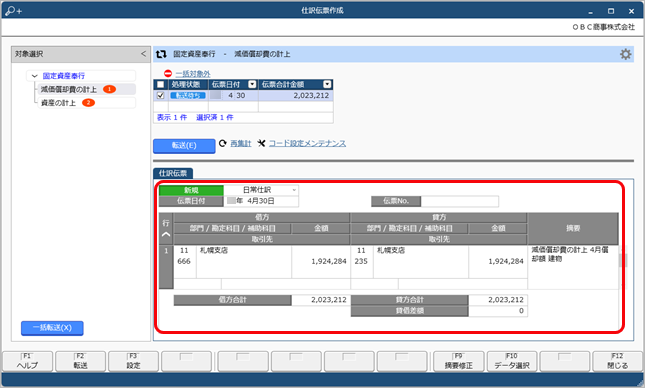
Task: Click the red 一括対象外 stop icon
Action: 168,74
